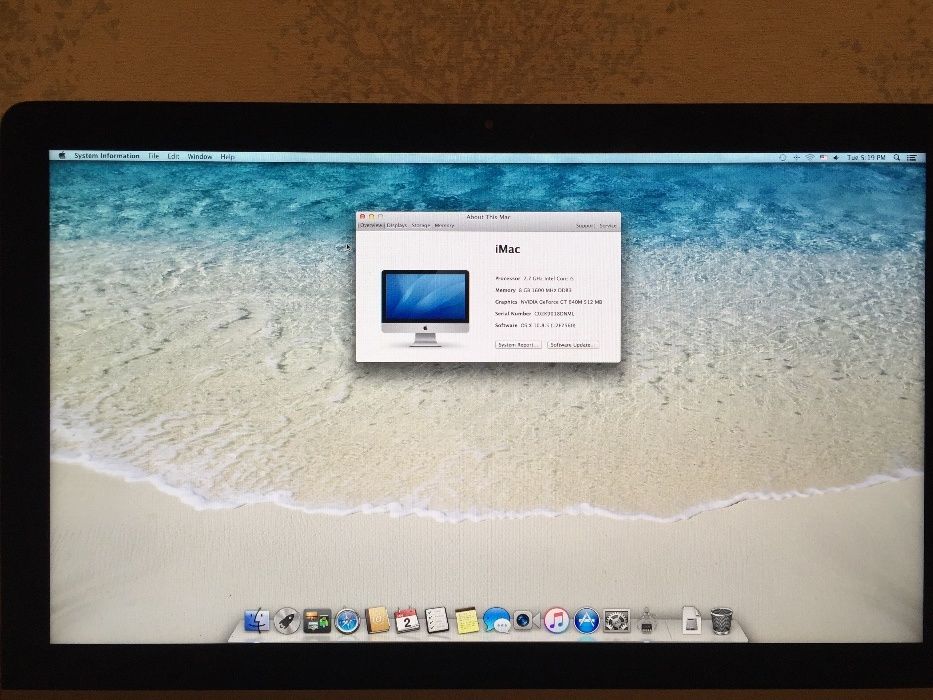
Task: Open the Edit menu
Action: (173, 156)
